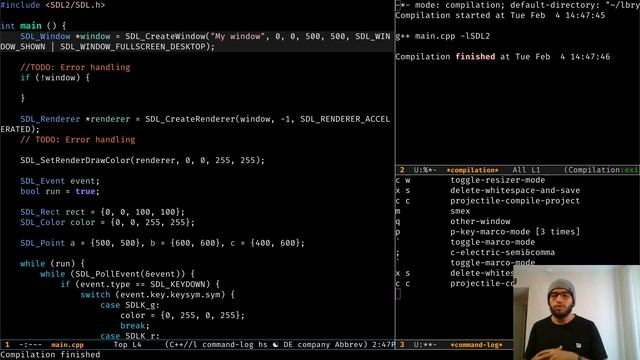Click the webcam video overlay of presenter
Screen dimensions: 640x360
click(x=576, y=313)
